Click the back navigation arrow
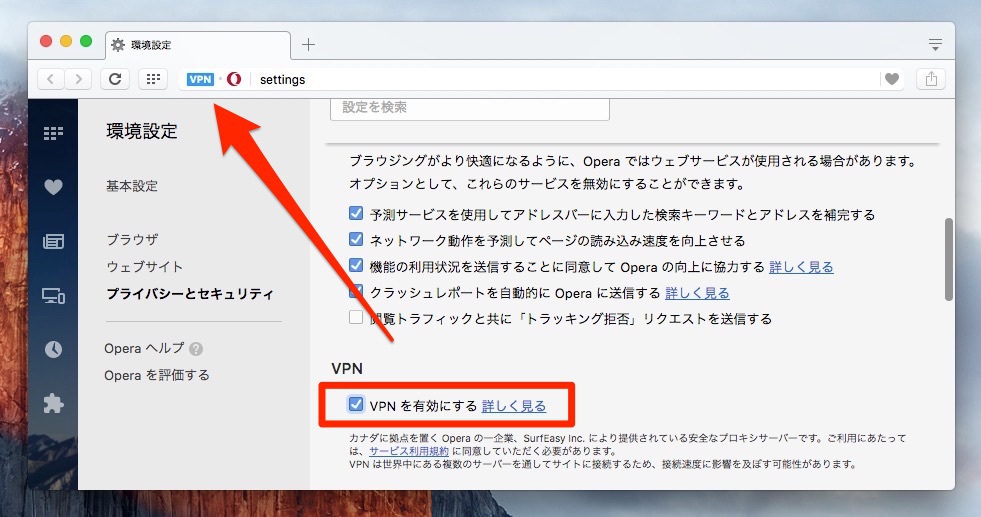The width and height of the screenshot is (981, 517). tap(51, 79)
